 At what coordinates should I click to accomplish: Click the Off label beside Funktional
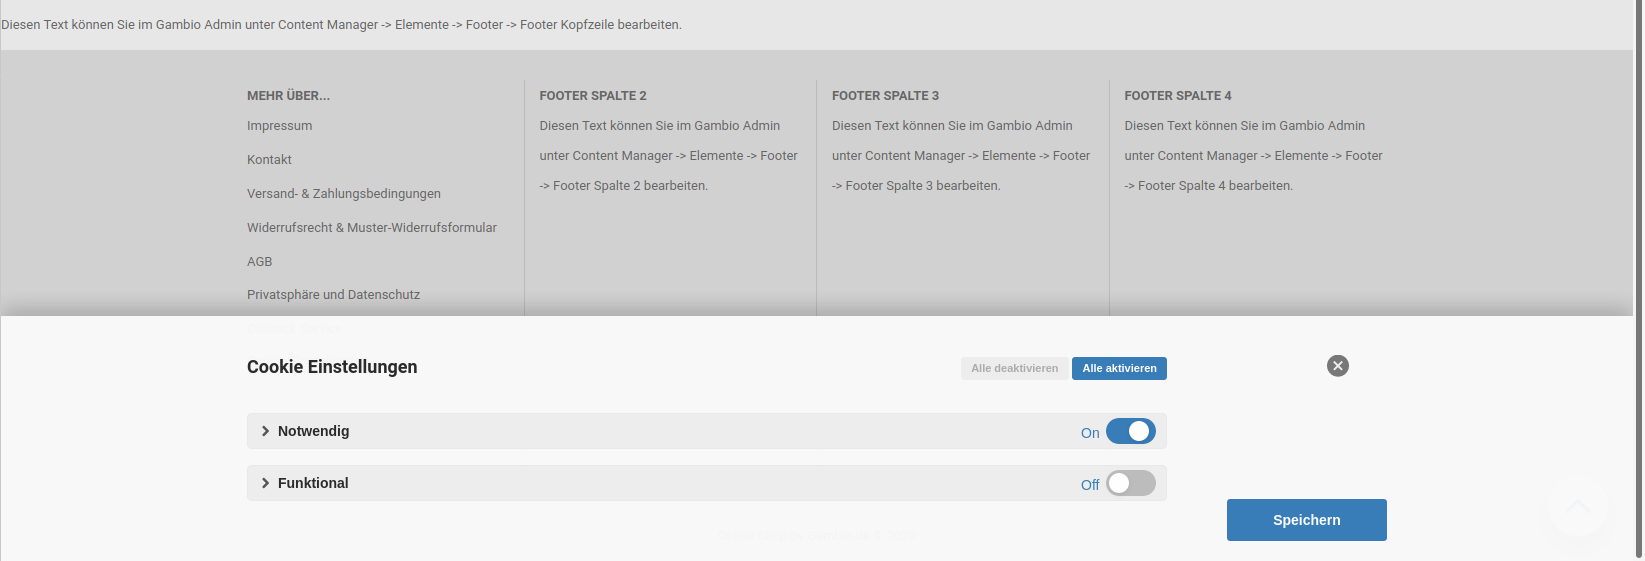pos(1089,485)
